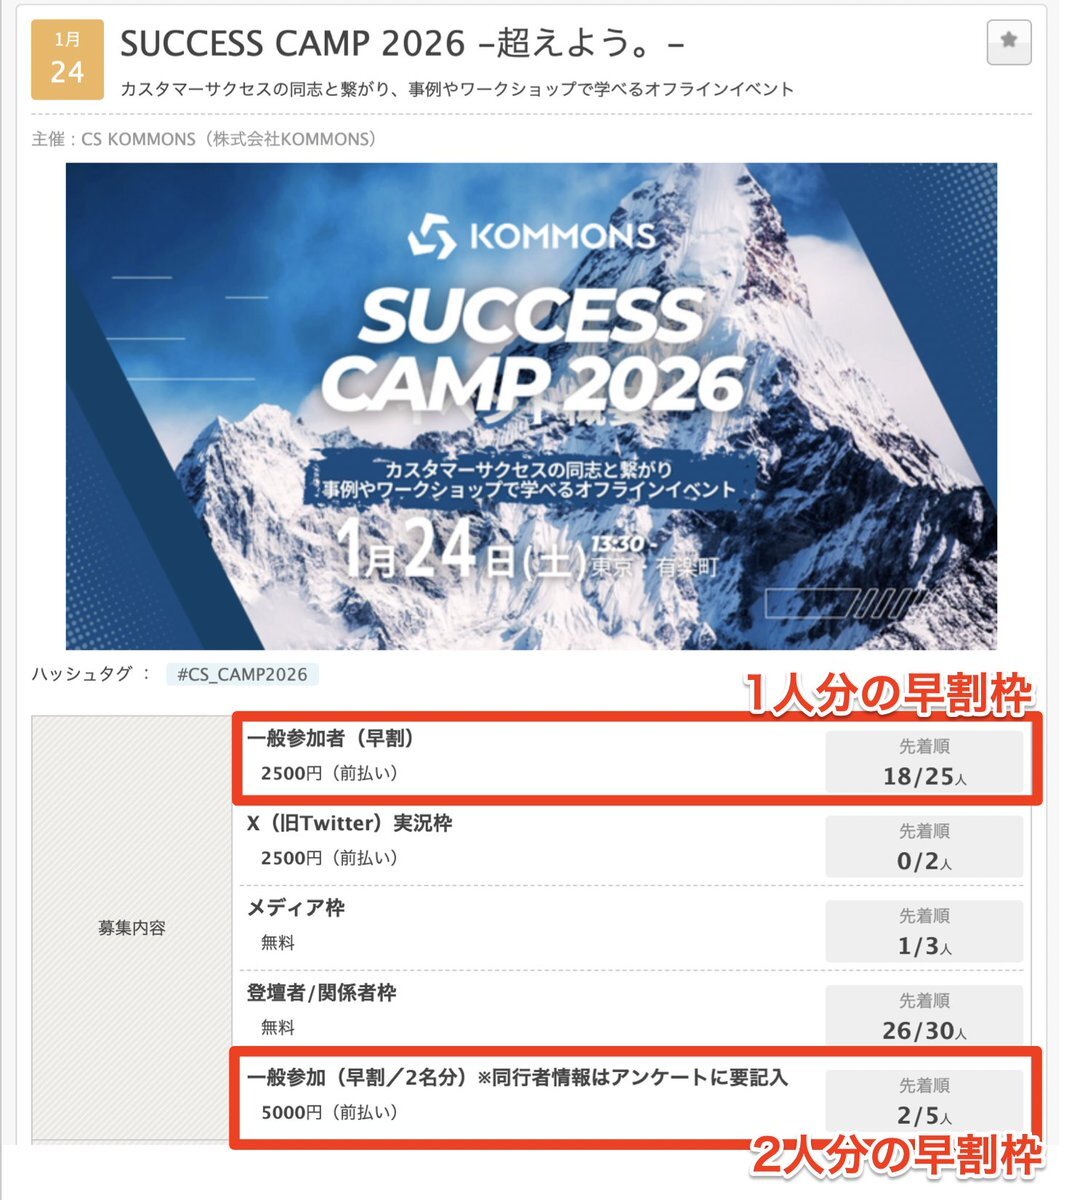This screenshot has width=1077, height=1200.
Task: Select the 一般参加（早割／2名分） ticket row
Action: (x=635, y=1096)
